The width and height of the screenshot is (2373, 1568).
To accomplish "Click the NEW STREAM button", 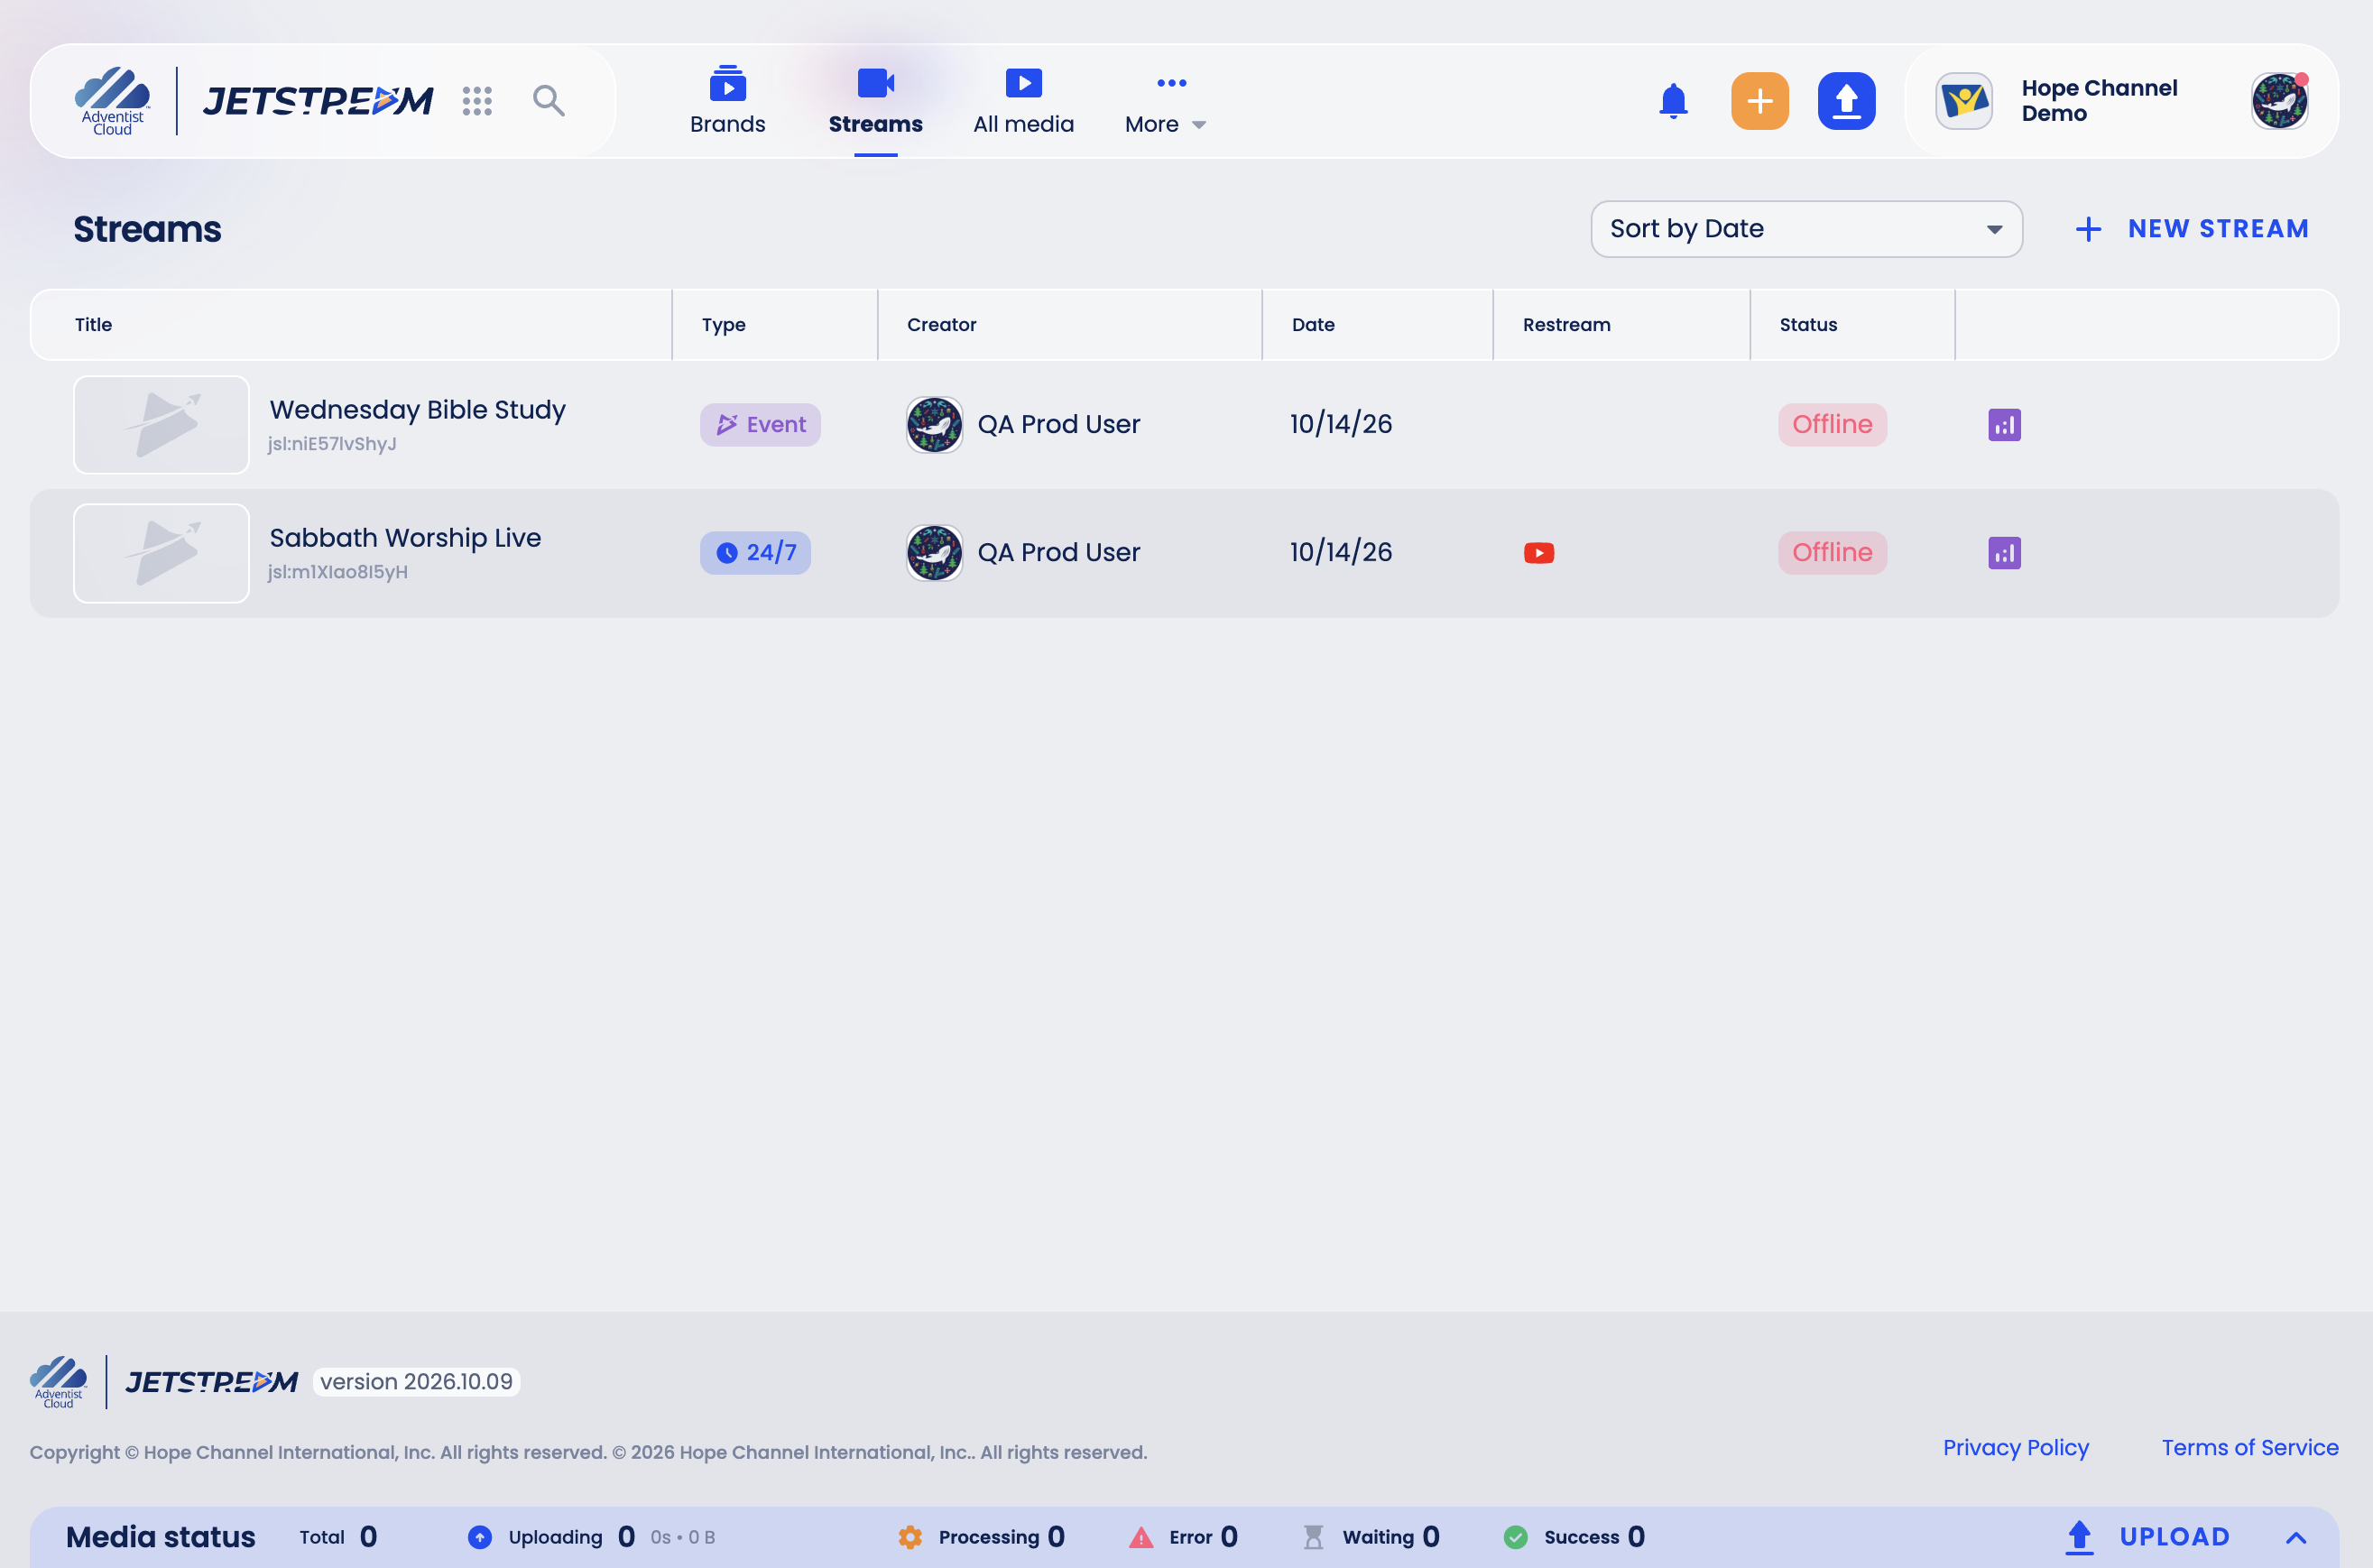I will click(2192, 229).
